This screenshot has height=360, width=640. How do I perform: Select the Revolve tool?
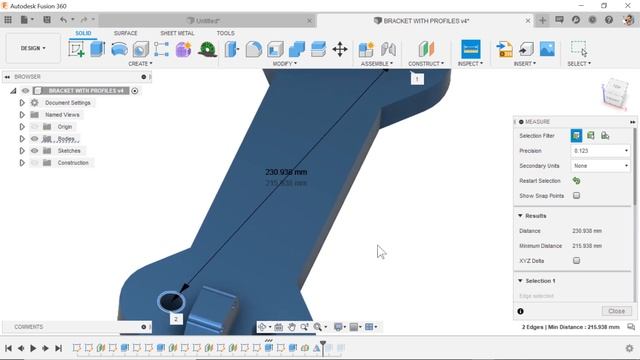pyautogui.click(x=119, y=49)
